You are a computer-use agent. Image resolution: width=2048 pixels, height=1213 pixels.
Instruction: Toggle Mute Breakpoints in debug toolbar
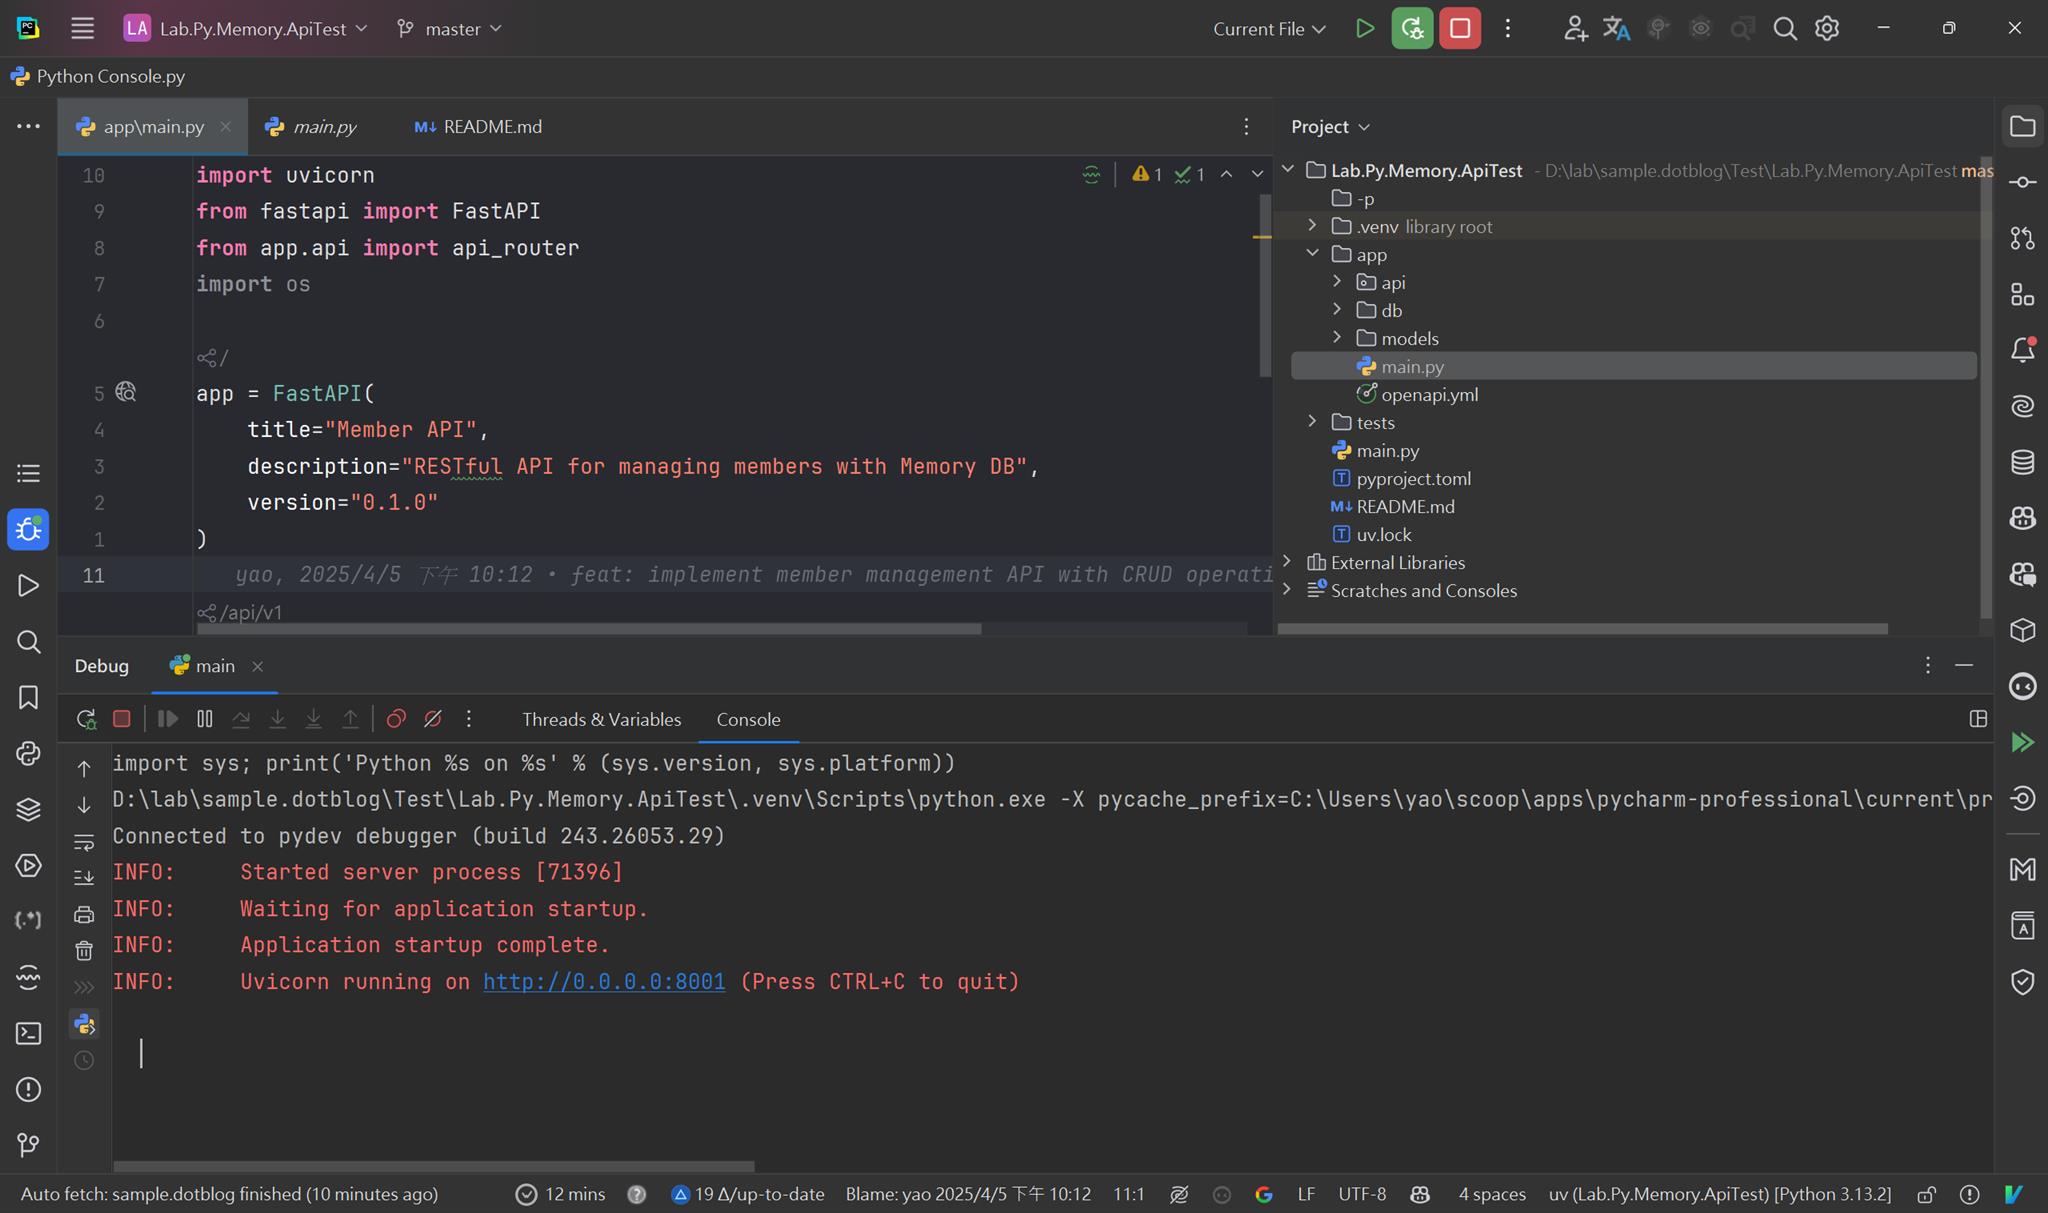coord(433,719)
